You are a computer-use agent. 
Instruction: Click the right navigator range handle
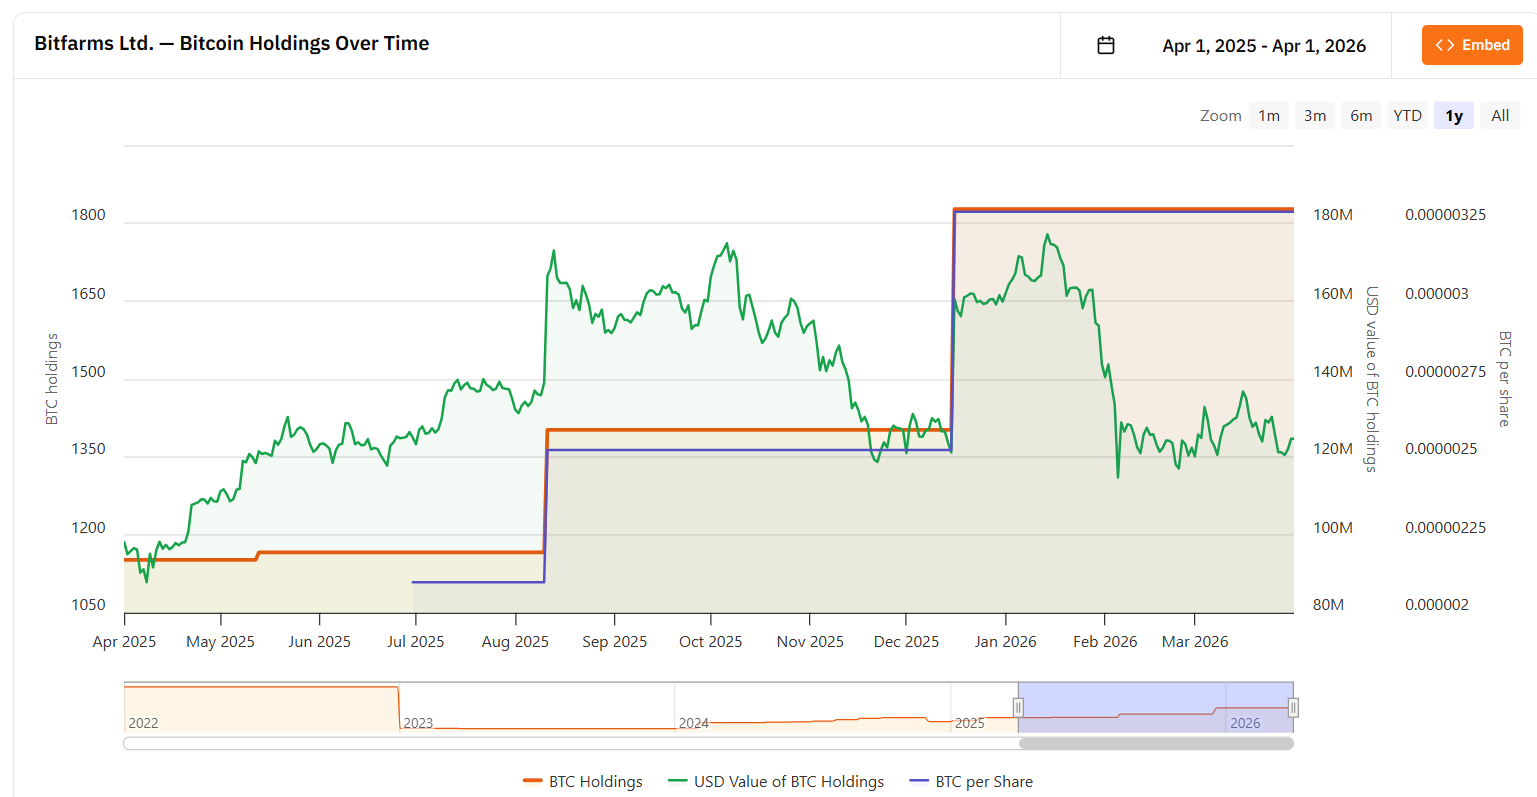tap(1293, 708)
